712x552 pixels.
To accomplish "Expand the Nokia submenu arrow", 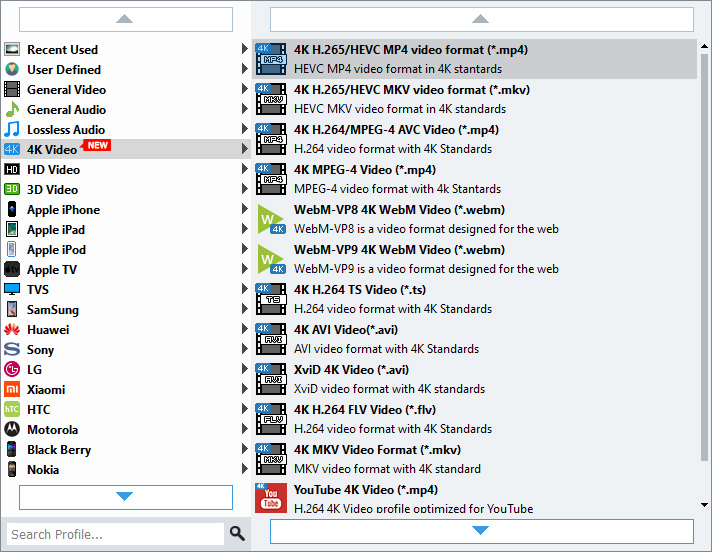I will click(x=244, y=468).
